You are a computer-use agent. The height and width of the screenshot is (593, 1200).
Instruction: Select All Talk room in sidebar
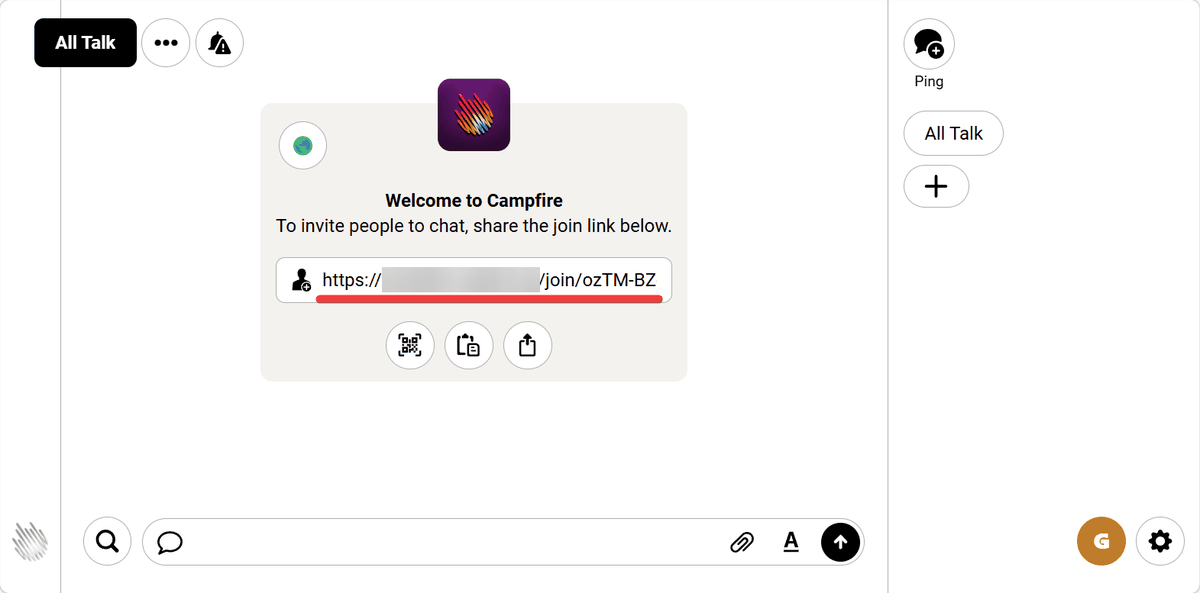click(953, 133)
